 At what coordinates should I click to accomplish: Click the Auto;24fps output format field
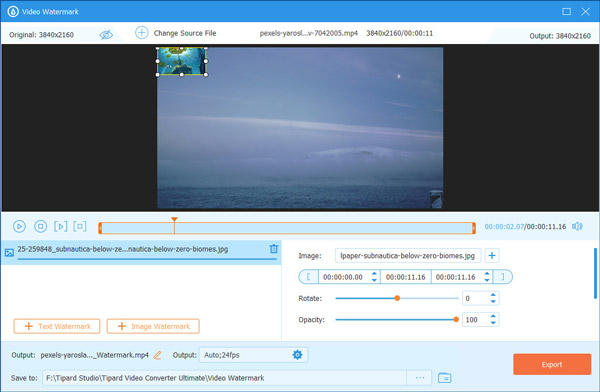coord(253,355)
